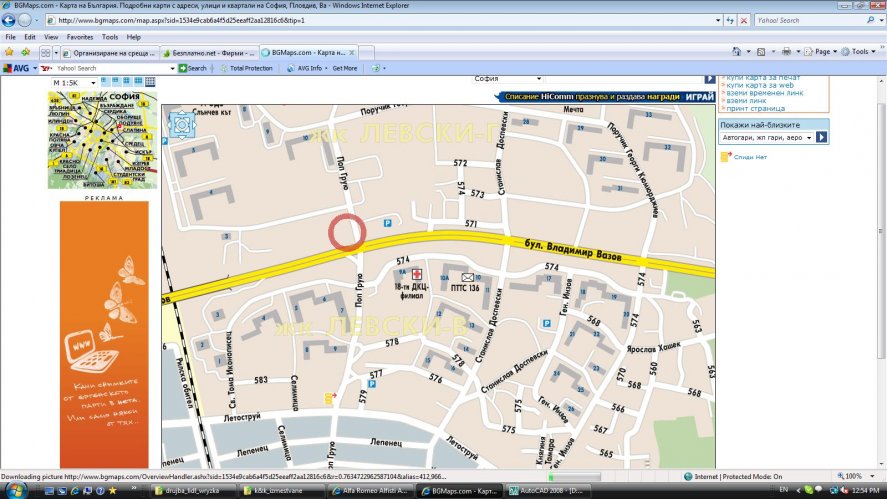Expand the Автогари, жп гари dropdown
Screen dimensions: 887x499
tap(808, 137)
